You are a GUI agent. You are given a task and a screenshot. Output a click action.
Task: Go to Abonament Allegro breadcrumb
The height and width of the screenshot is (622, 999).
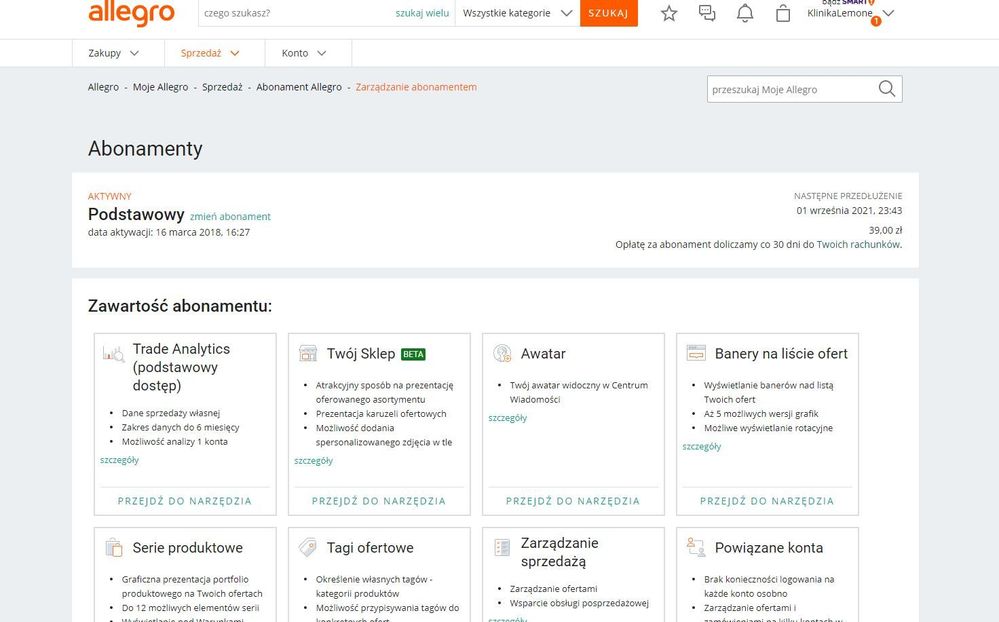[299, 87]
